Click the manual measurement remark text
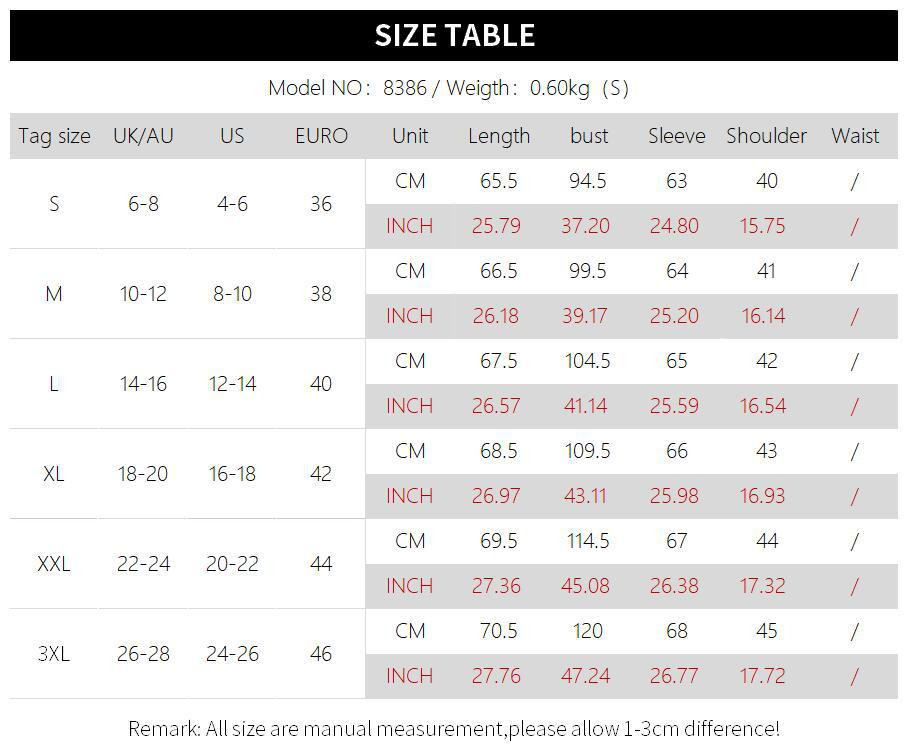 coord(454,728)
